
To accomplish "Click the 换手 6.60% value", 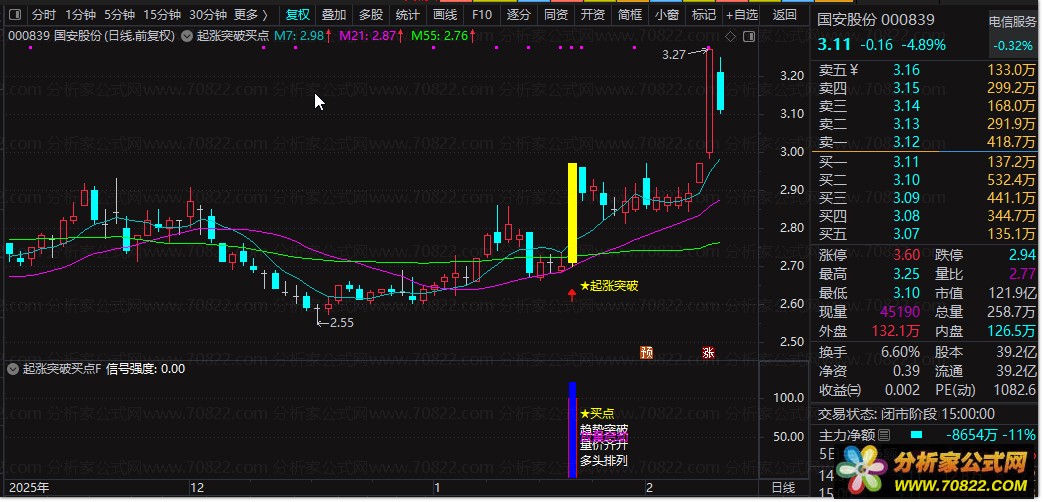I will click(898, 352).
